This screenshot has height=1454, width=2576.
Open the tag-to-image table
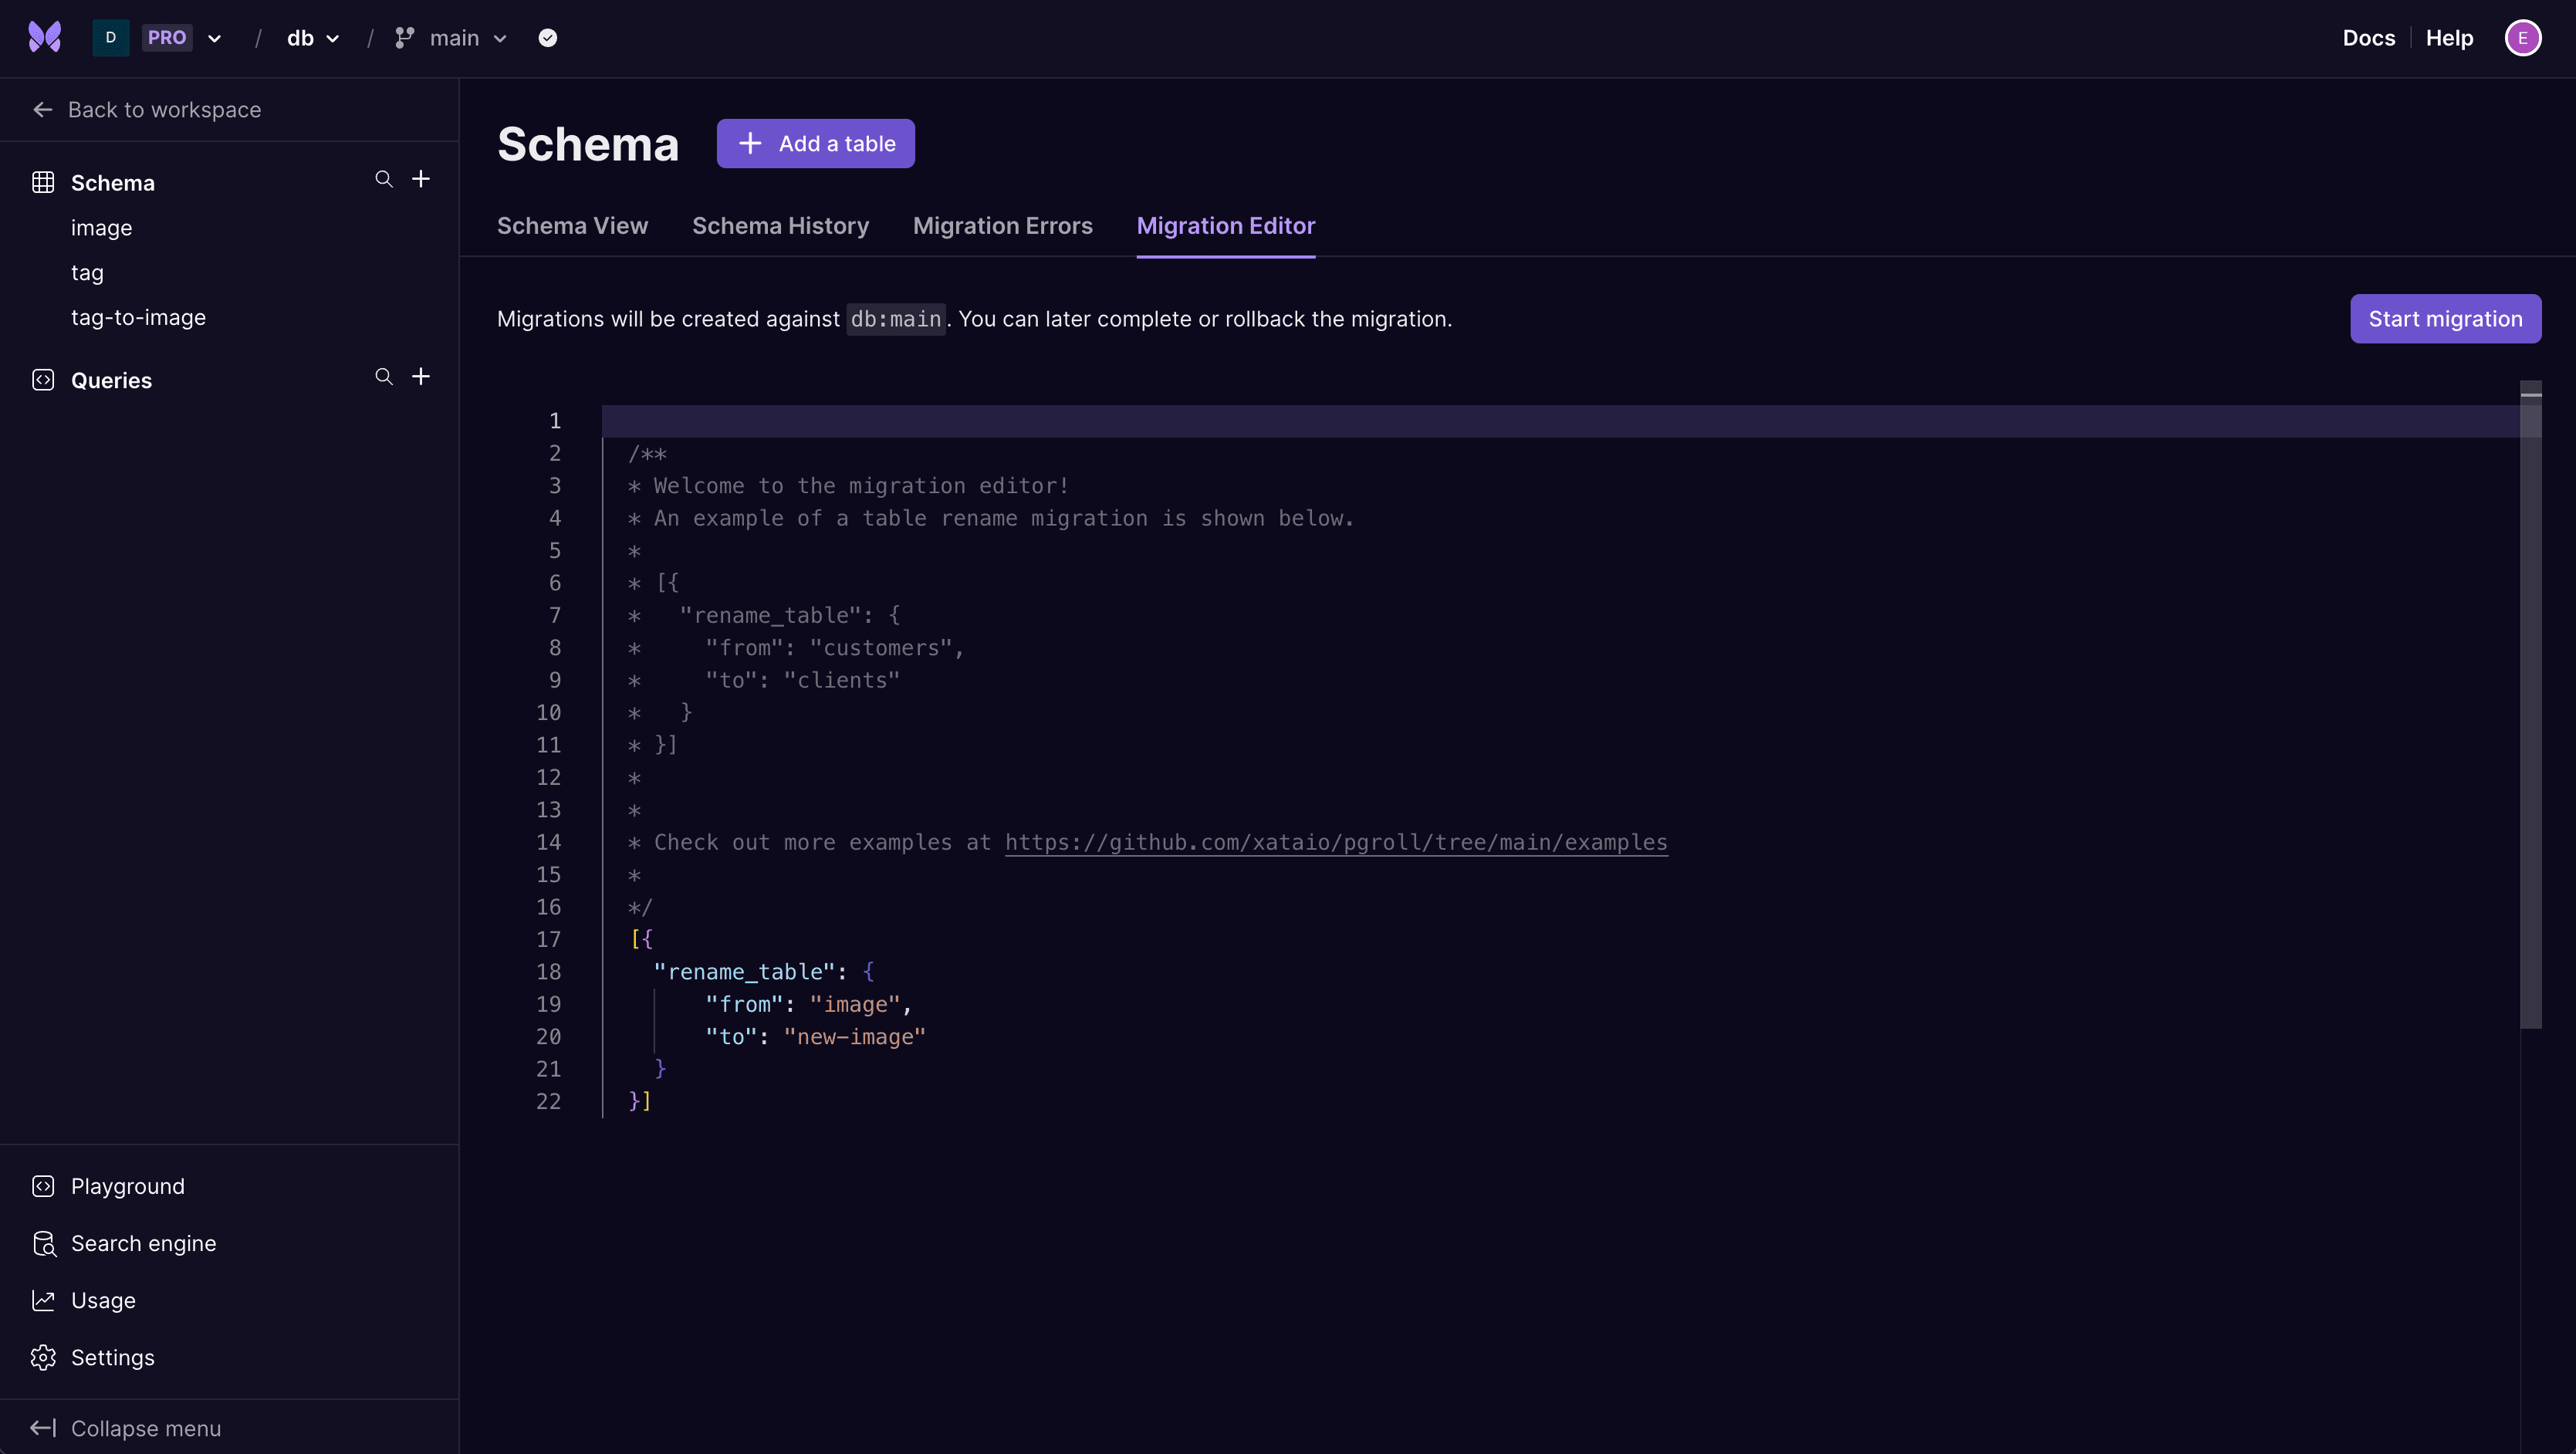click(139, 318)
